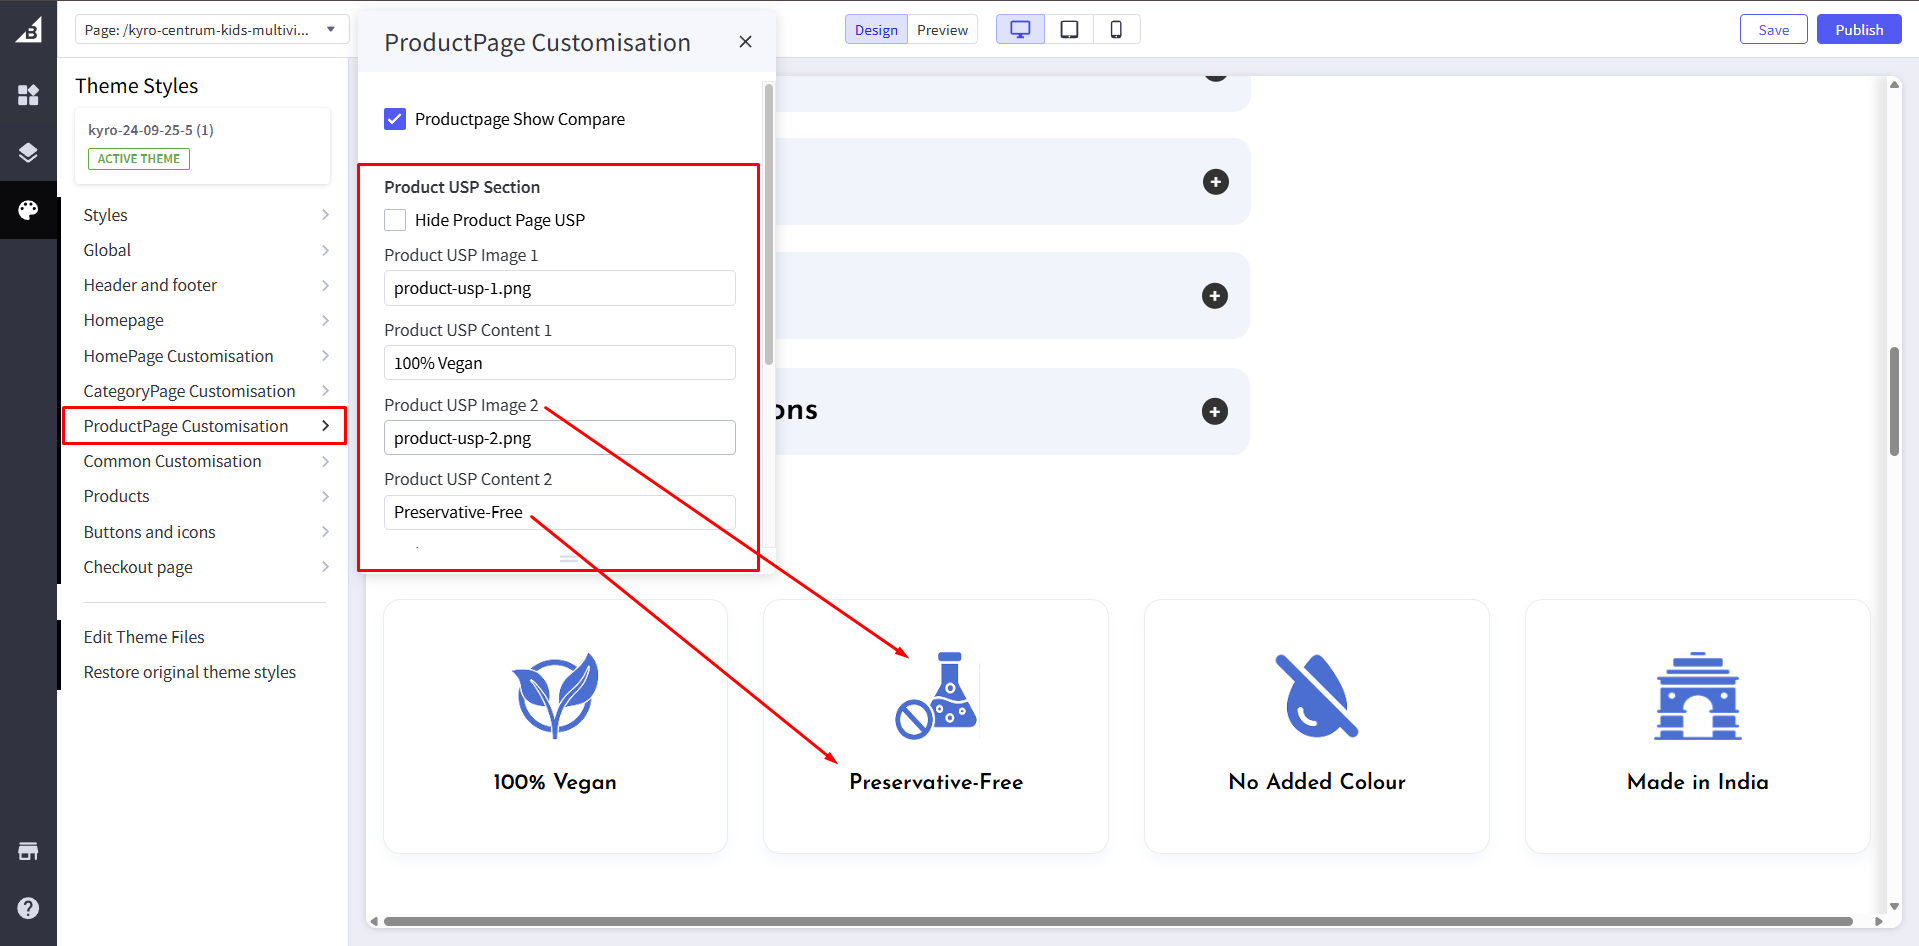Open the storefront icon in sidebar
1919x946 pixels.
point(28,851)
